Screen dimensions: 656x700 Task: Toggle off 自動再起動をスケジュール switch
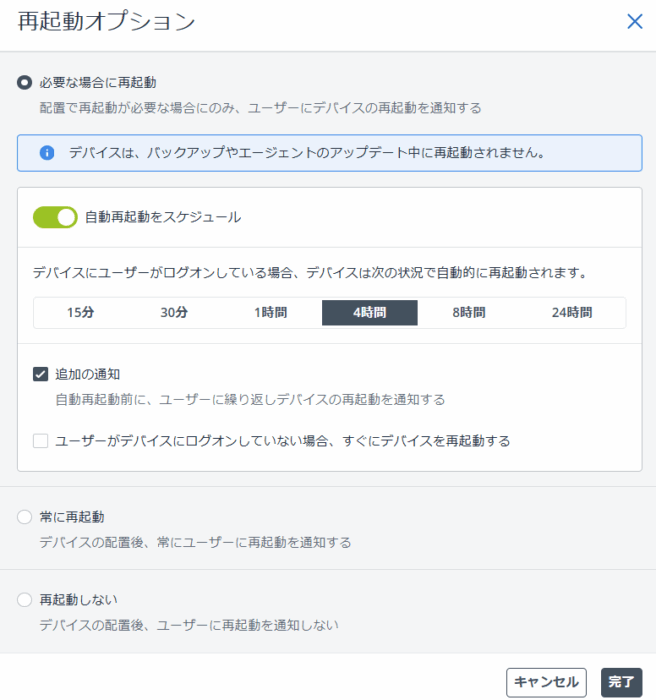pos(55,217)
